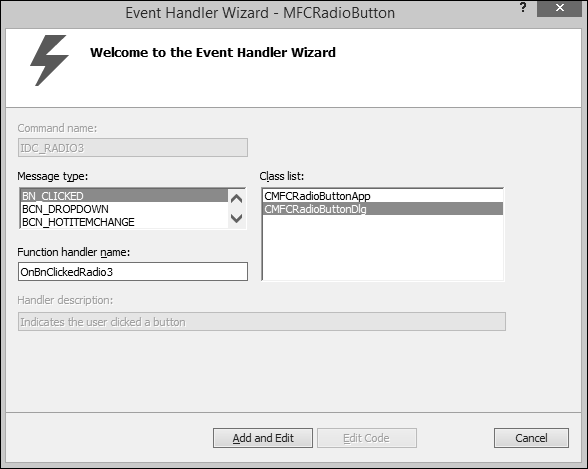Choose CMFCRadioButtonDlg in class list
Viewport: 588px width, 469px height.
pos(382,209)
